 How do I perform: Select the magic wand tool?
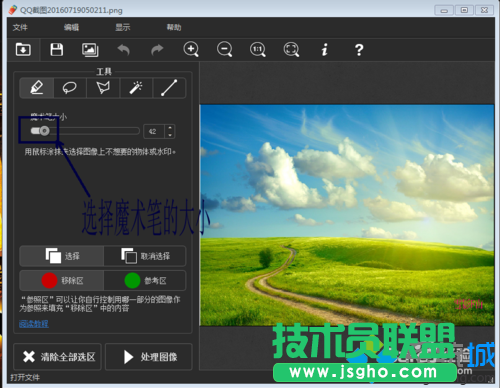(x=136, y=88)
